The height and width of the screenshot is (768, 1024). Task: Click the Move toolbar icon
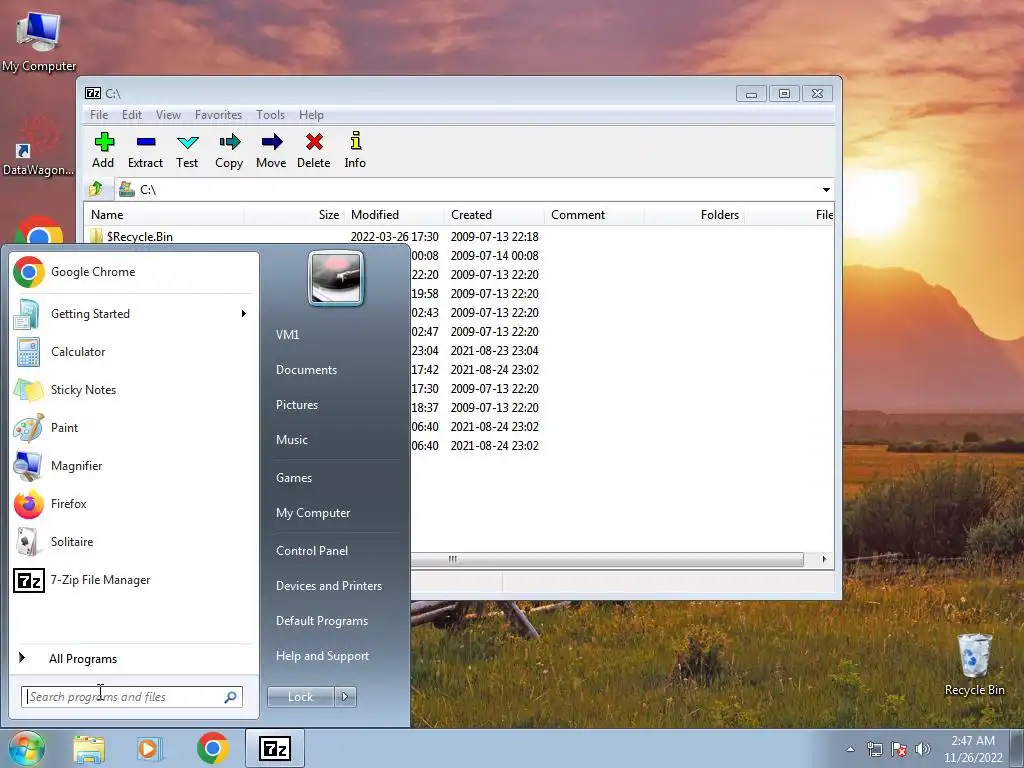271,151
